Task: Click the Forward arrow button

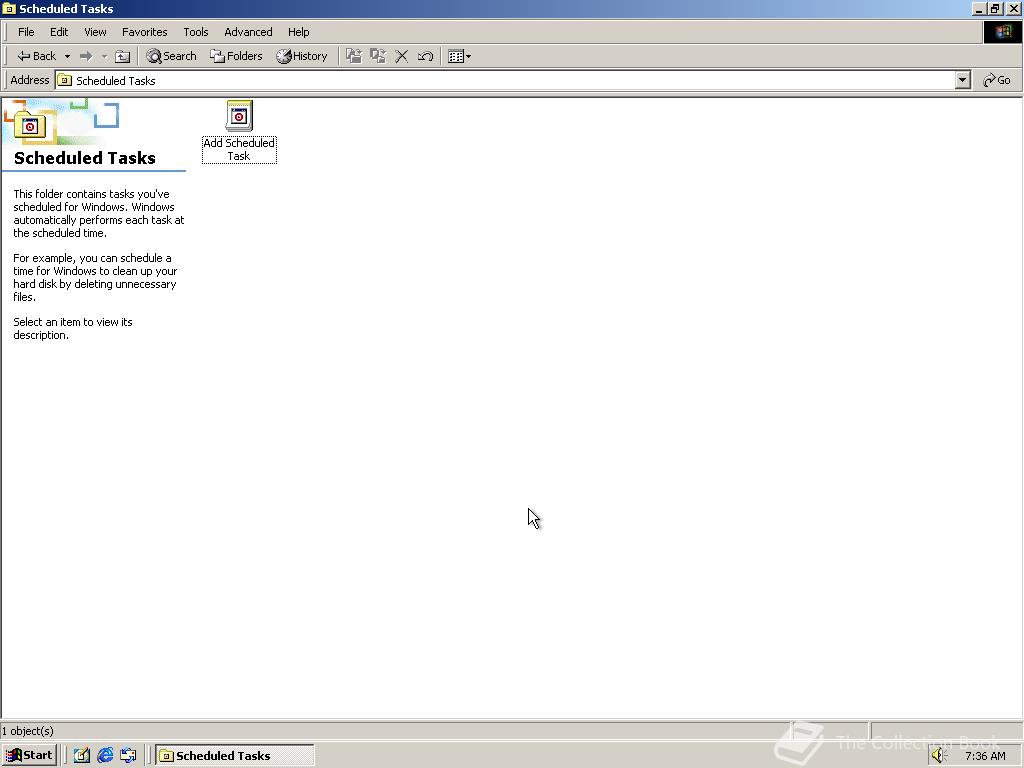Action: [86, 56]
